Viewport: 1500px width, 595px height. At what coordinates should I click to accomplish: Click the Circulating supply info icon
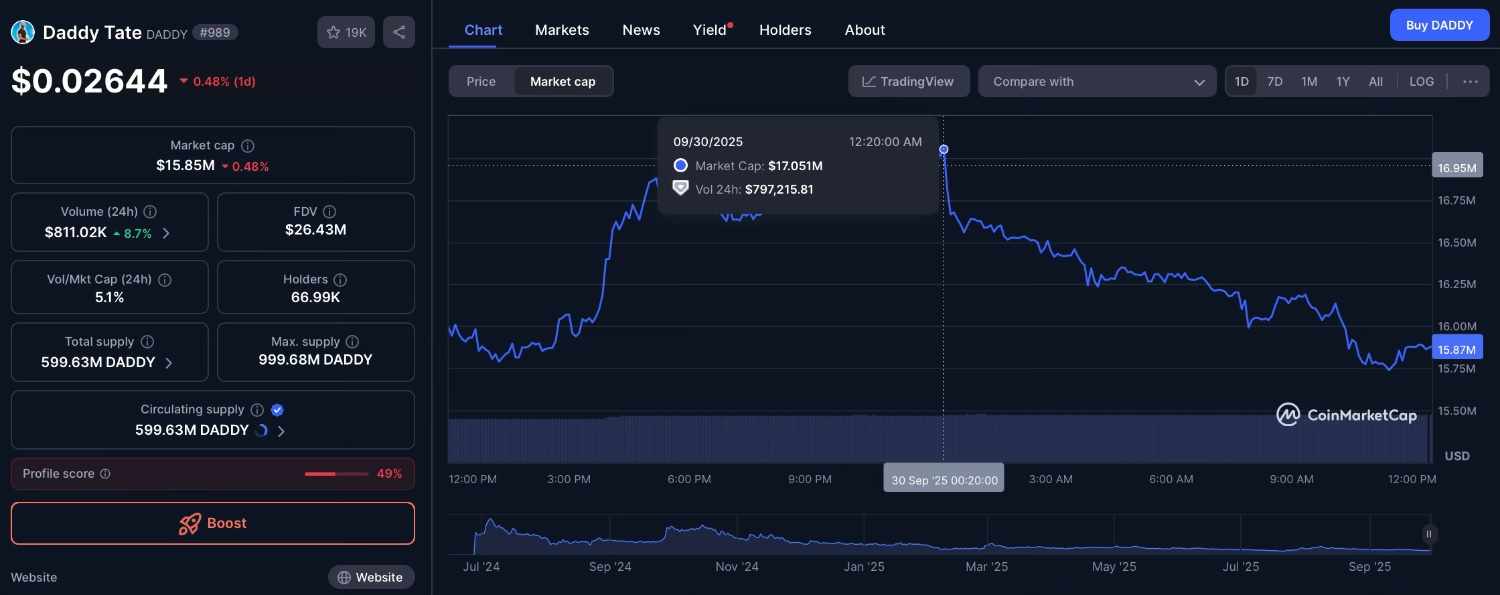pos(257,410)
